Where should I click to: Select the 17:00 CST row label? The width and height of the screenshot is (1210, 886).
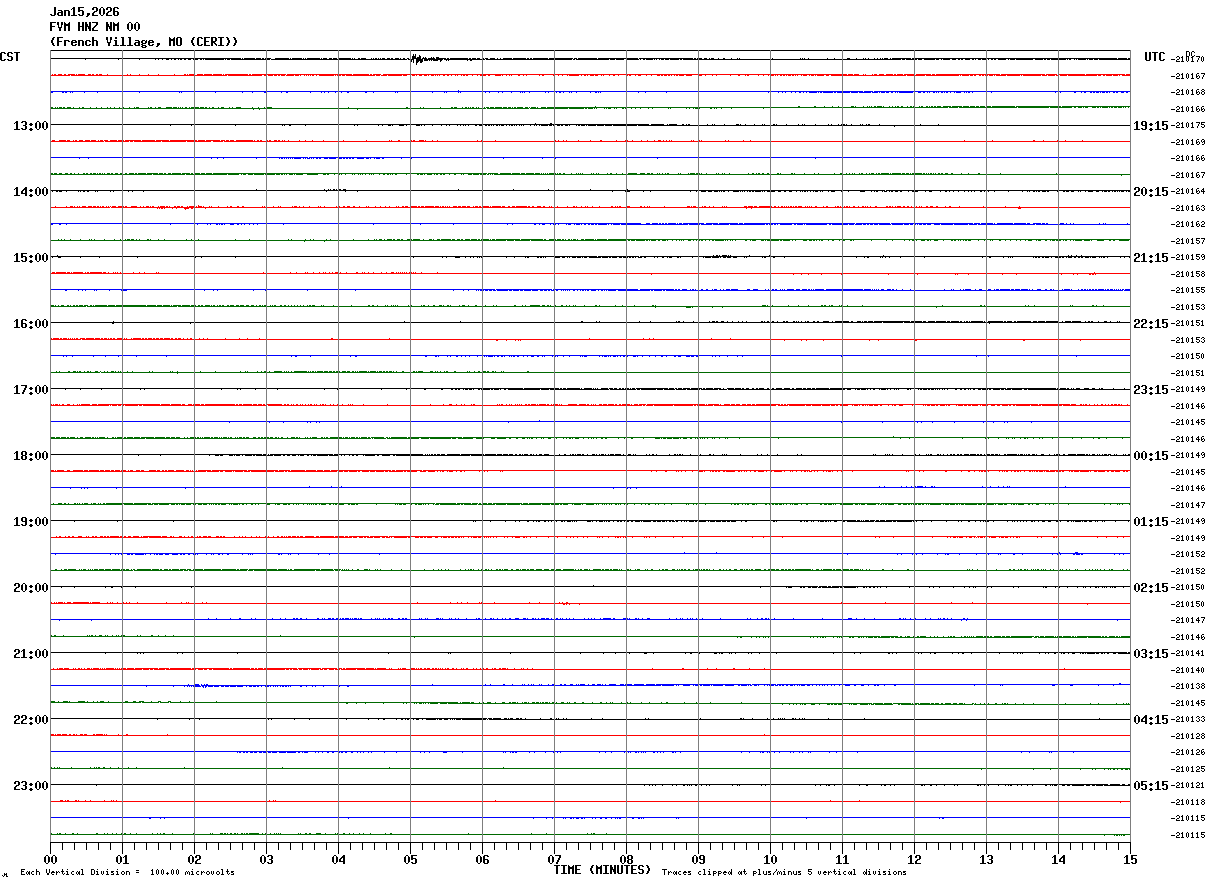(31, 390)
